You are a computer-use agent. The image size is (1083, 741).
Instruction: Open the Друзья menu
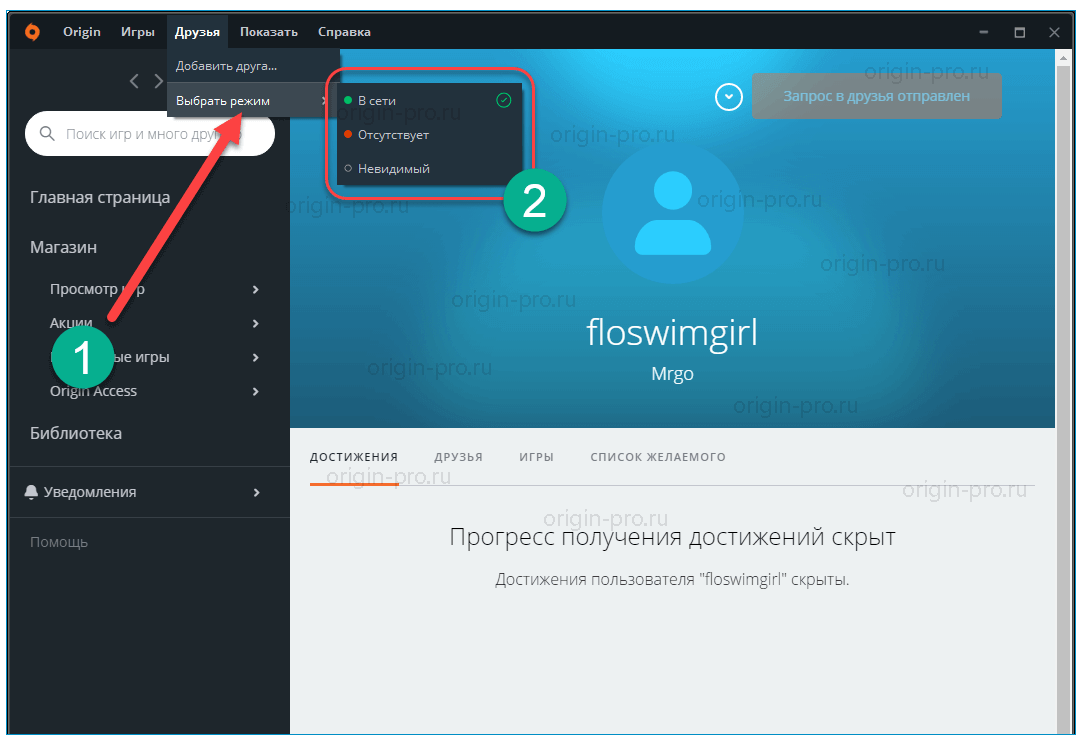click(x=197, y=32)
